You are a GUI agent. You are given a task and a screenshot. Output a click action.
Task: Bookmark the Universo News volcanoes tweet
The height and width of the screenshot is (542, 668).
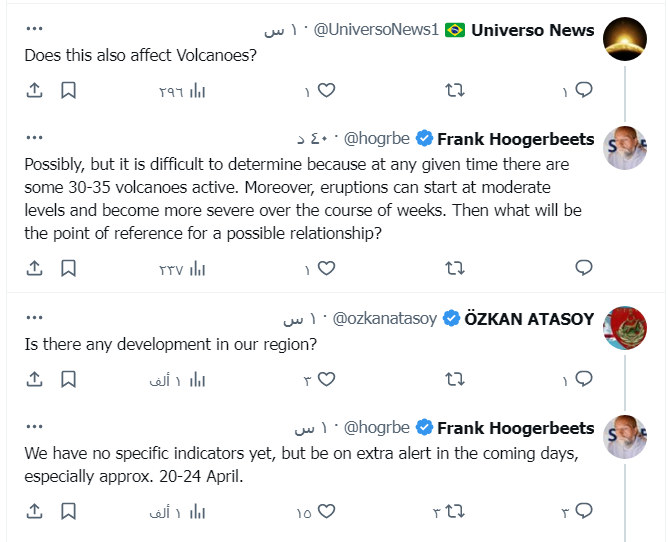[68, 91]
